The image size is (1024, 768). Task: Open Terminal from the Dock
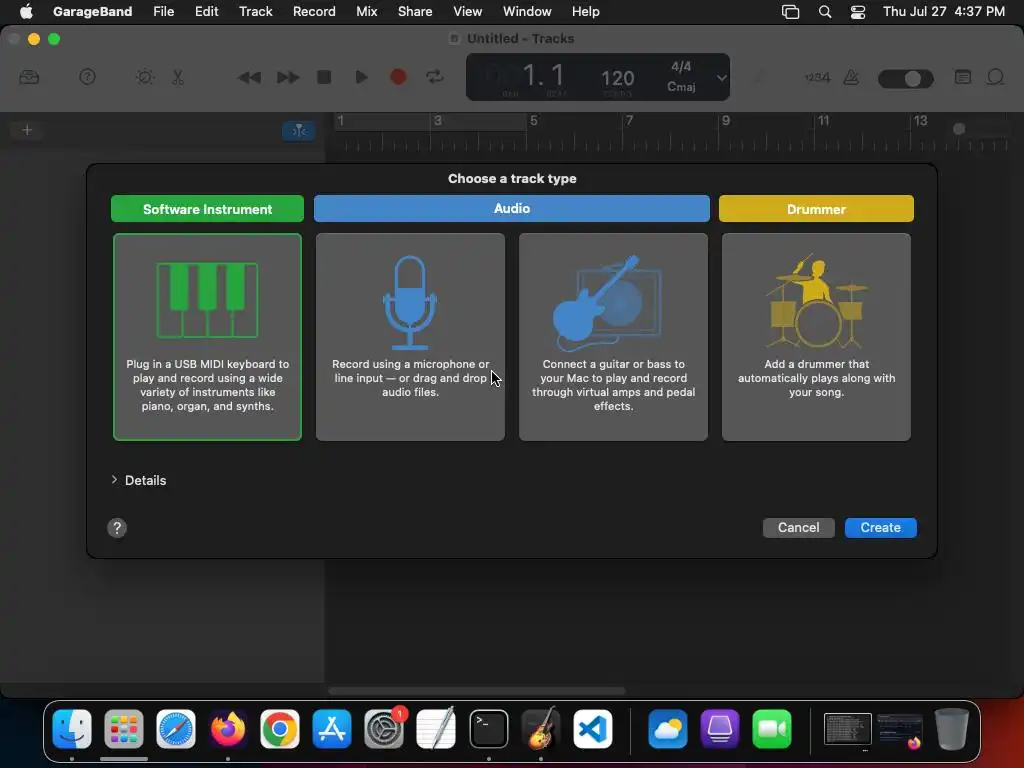pyautogui.click(x=488, y=729)
